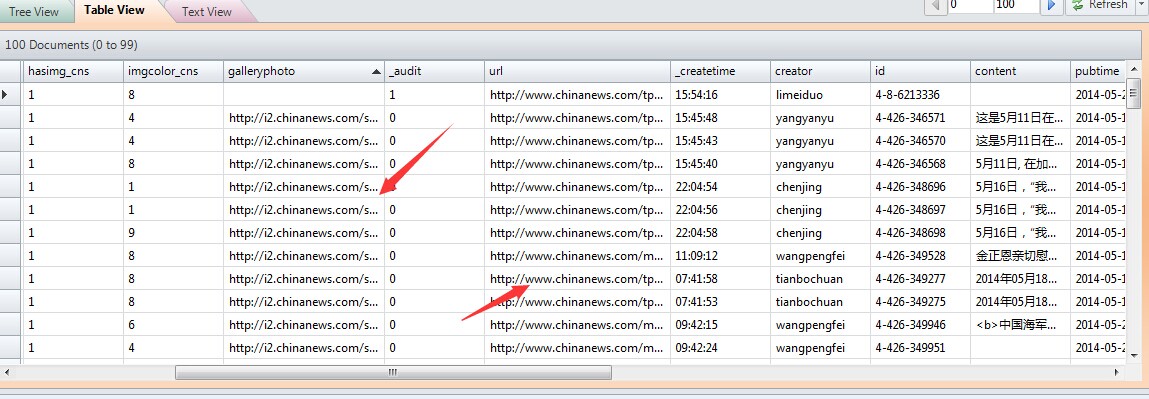1149x399 pixels.
Task: Select the _createtime cell 22:04:58
Action: pyautogui.click(x=720, y=233)
